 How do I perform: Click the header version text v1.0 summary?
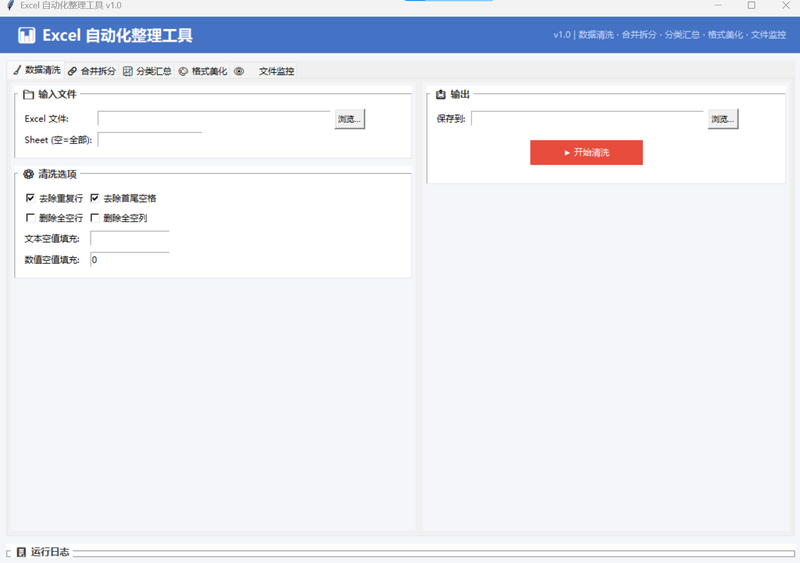click(669, 35)
